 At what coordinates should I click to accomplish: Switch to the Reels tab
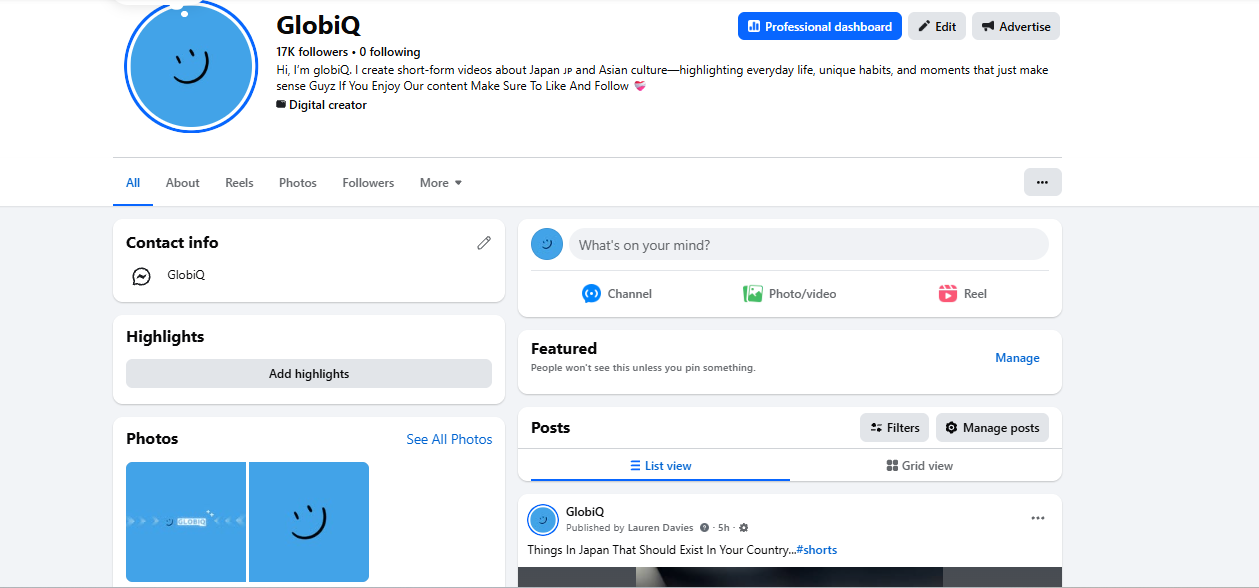click(x=239, y=183)
